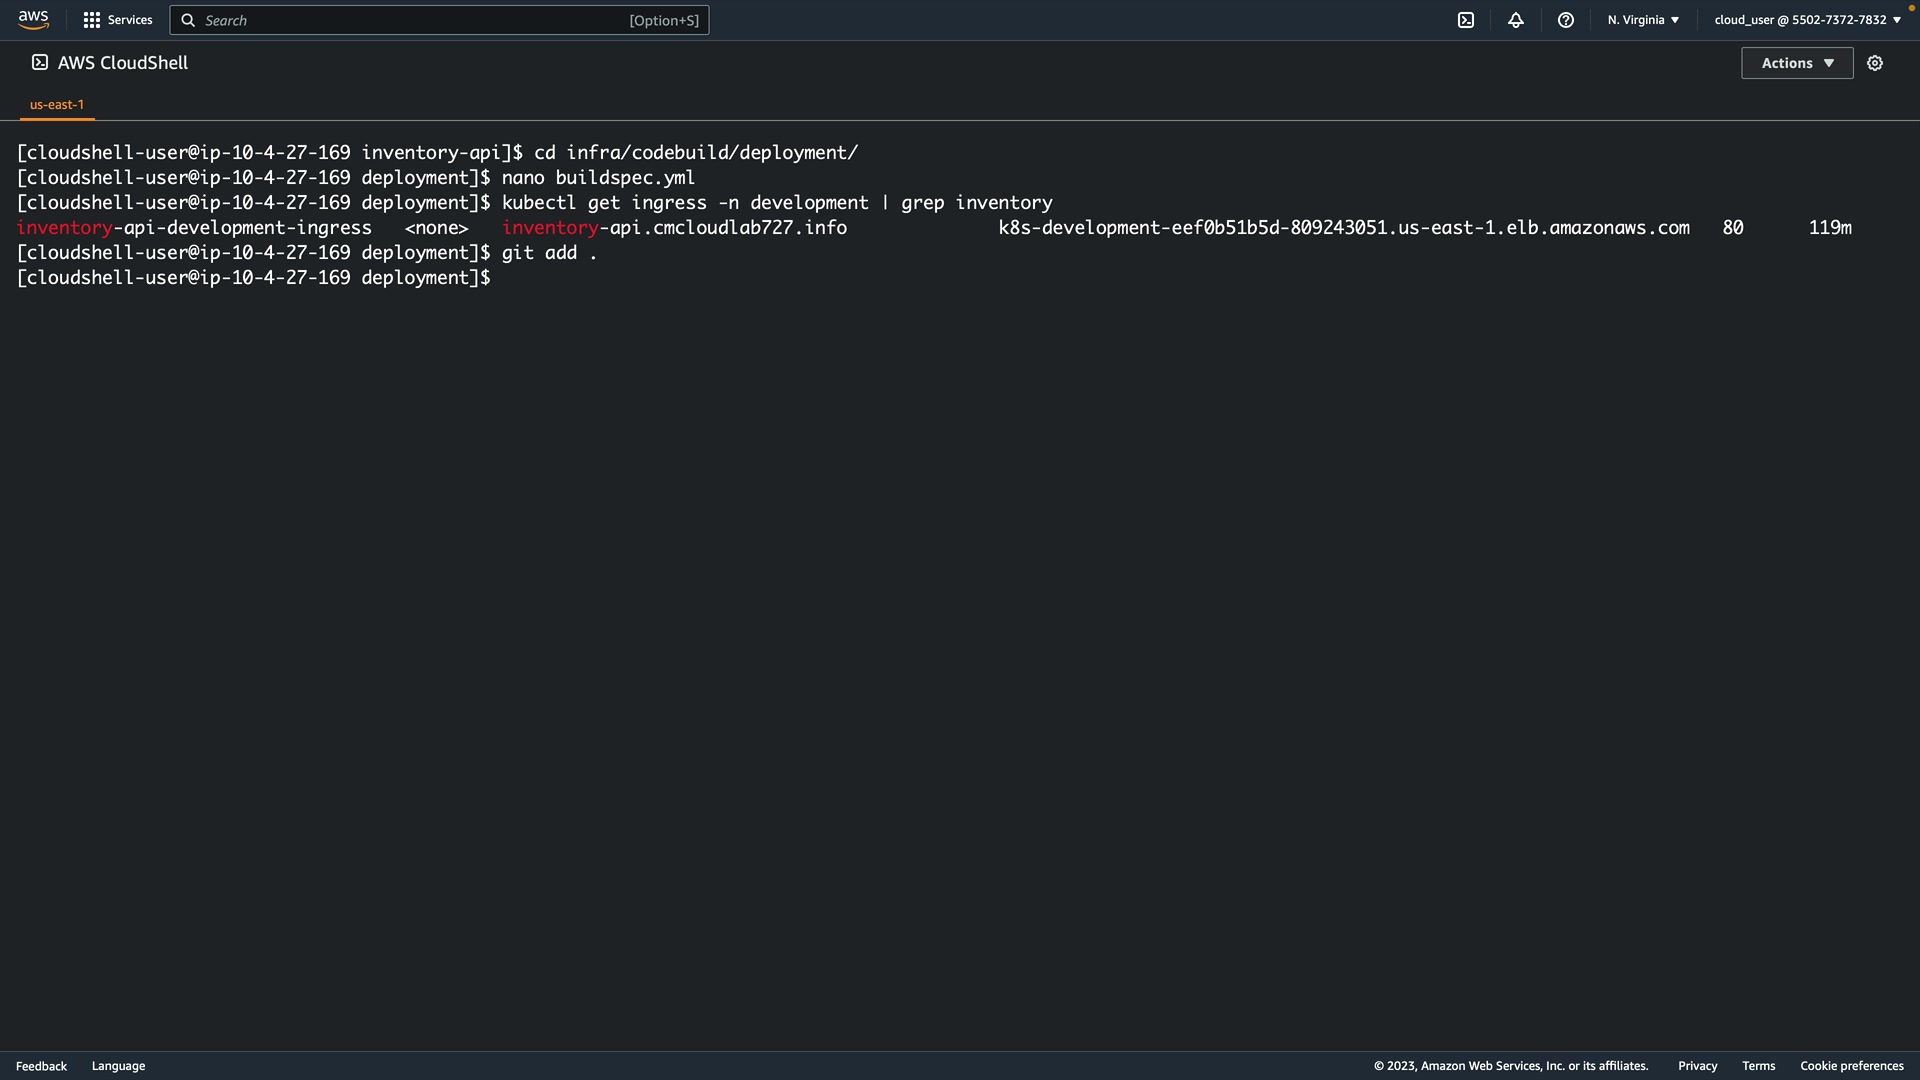This screenshot has height=1080, width=1920.
Task: Open the notifications bell
Action: pos(1516,20)
